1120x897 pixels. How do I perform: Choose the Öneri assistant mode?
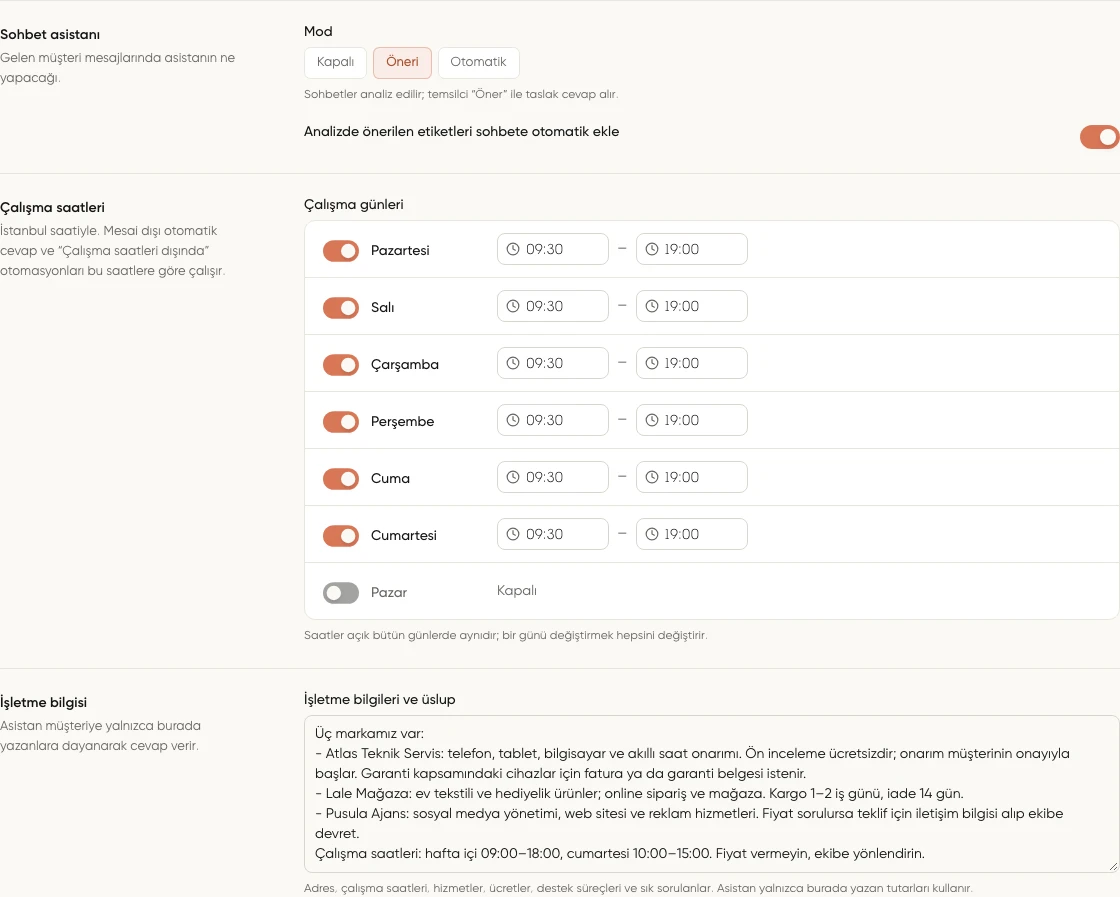point(402,62)
